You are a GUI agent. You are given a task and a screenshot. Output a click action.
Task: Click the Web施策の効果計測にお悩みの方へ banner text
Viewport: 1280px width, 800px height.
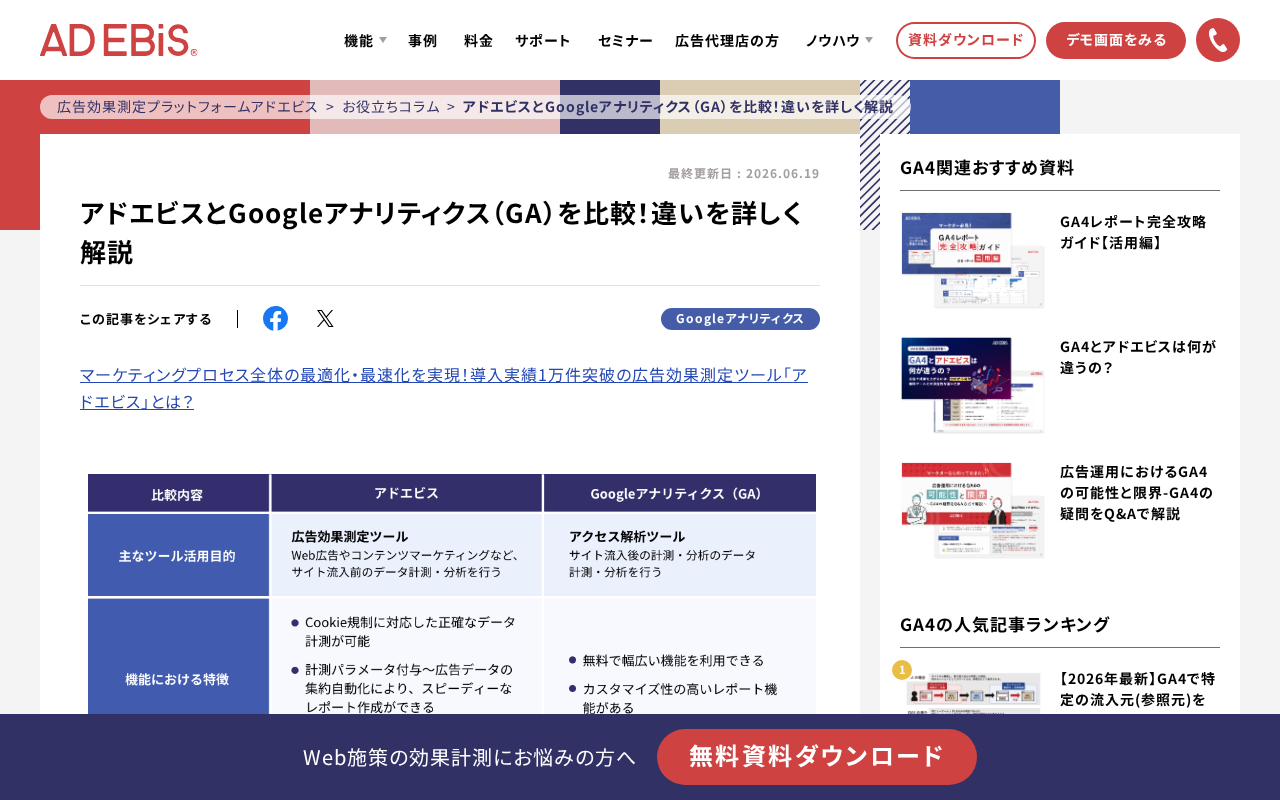[x=469, y=757]
